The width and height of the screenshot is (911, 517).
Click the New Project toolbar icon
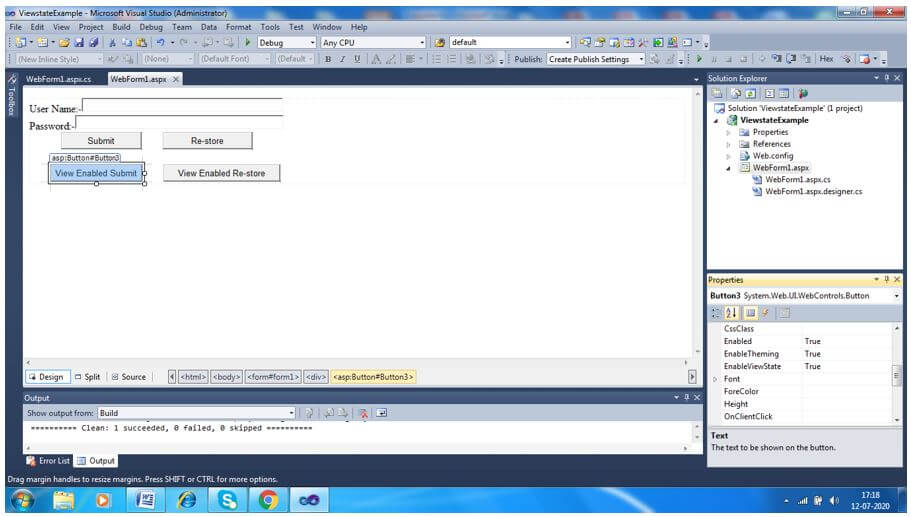(21, 42)
